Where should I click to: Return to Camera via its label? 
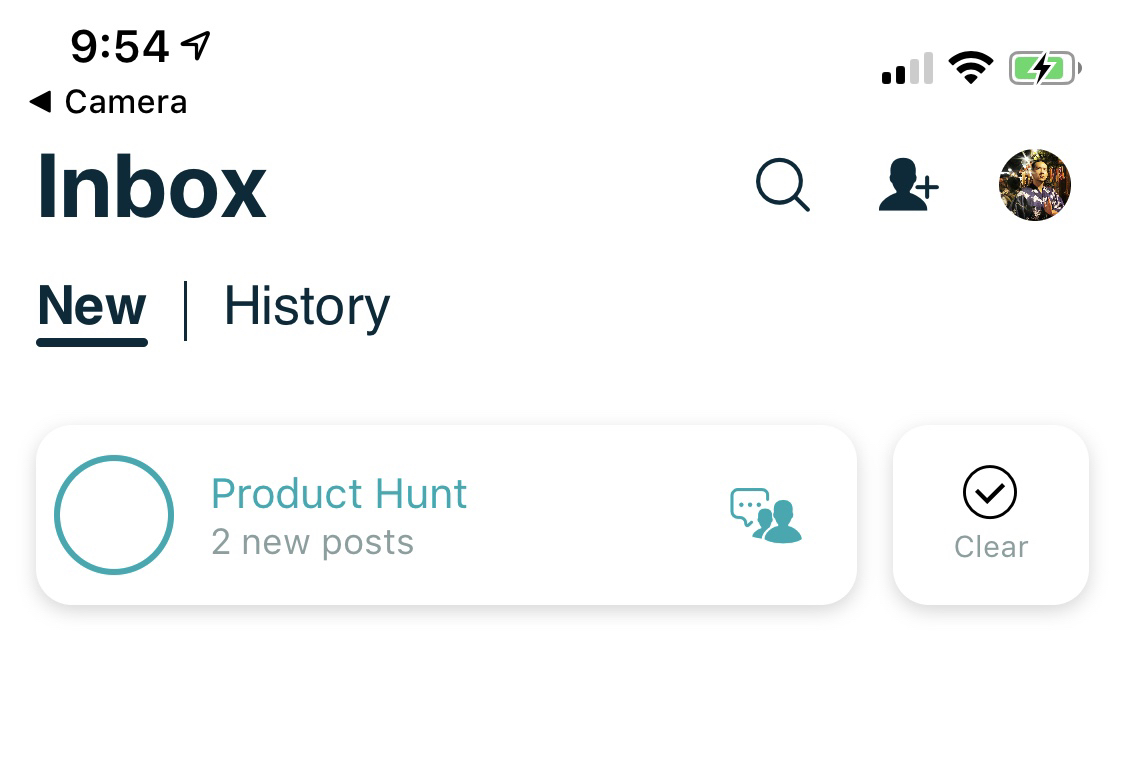(x=126, y=102)
